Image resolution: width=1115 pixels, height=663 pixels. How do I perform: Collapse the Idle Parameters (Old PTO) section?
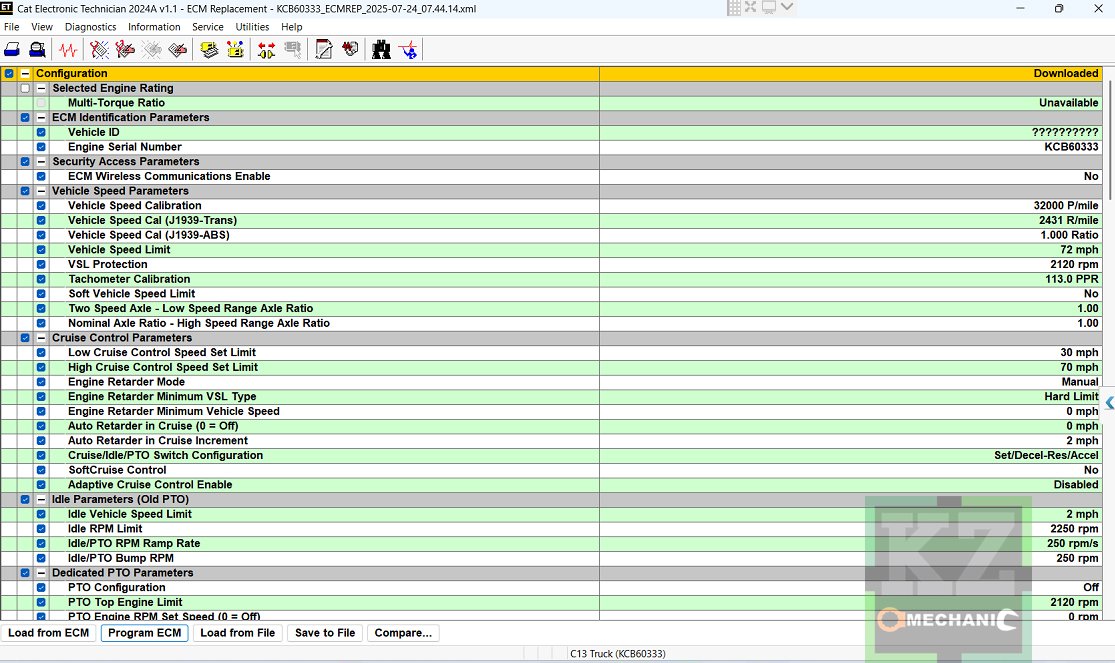(x=41, y=499)
